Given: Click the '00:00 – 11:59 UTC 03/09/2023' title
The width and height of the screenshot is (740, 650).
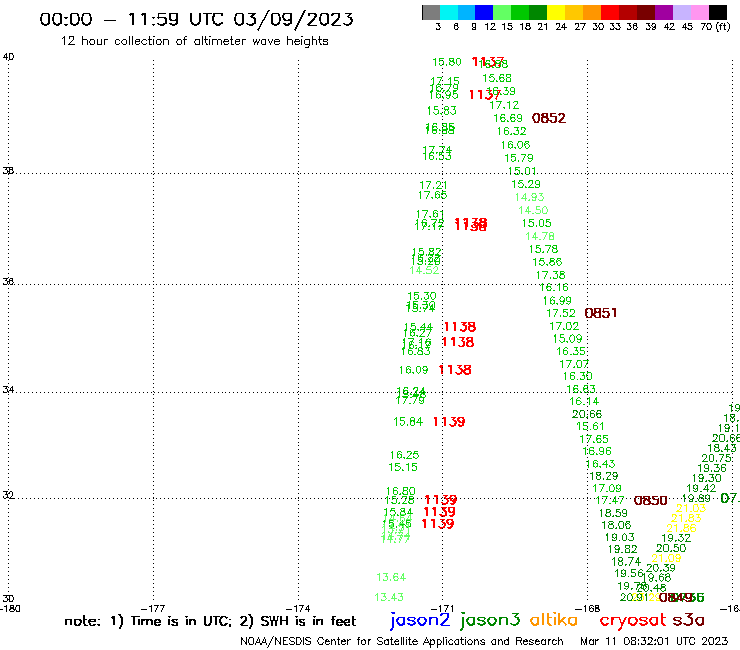Looking at the screenshot, I should pos(196,19).
